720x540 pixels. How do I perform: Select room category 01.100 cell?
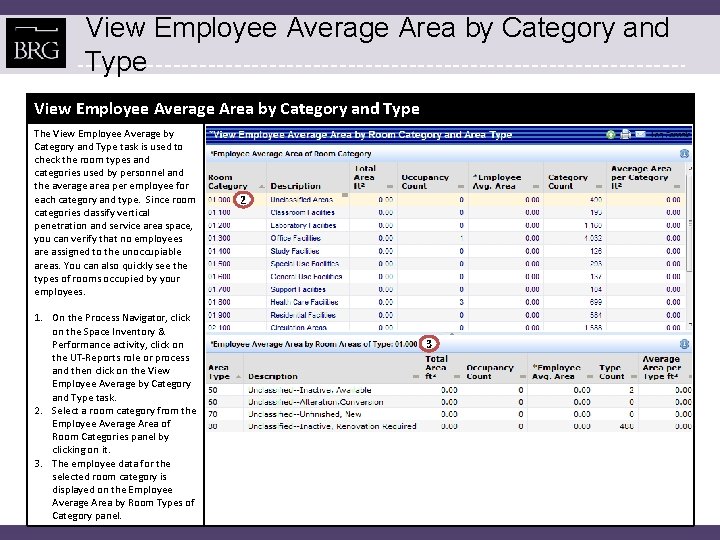[219, 213]
